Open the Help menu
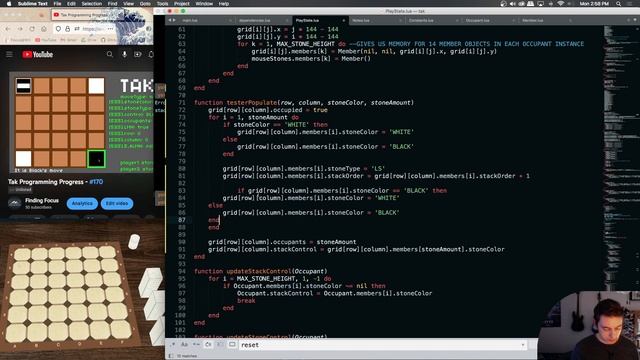Image resolution: width=640 pixels, height=360 pixels. click(x=224, y=4)
